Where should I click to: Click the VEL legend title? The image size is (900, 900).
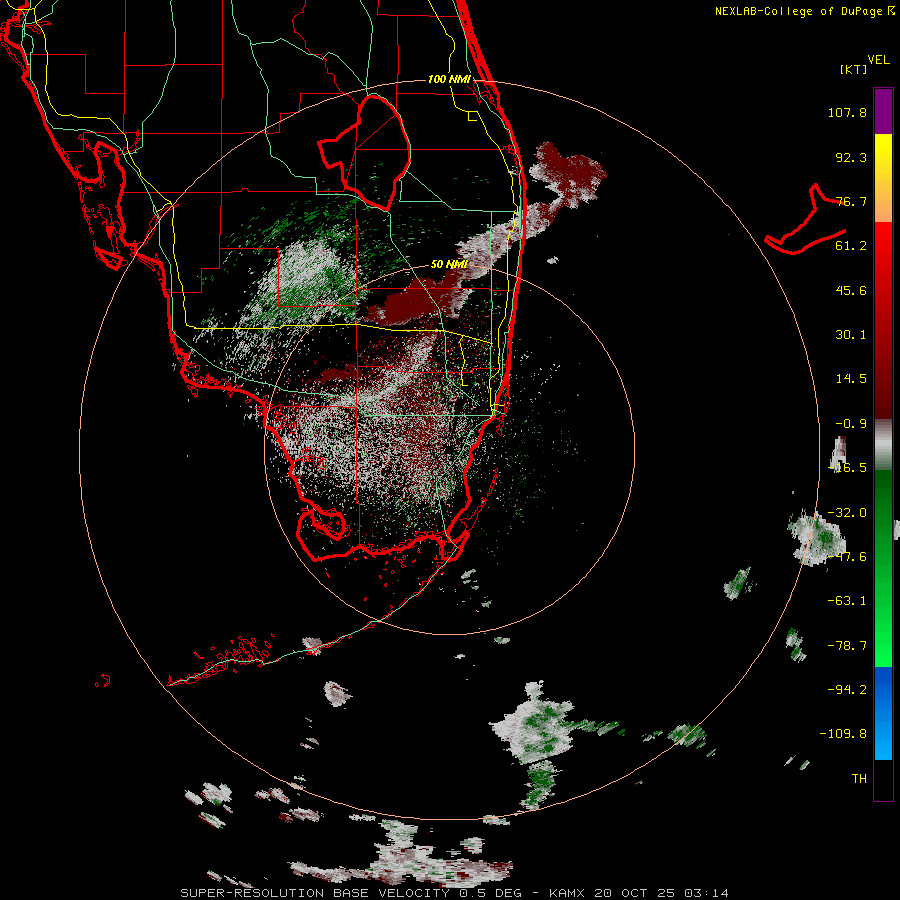coord(878,59)
